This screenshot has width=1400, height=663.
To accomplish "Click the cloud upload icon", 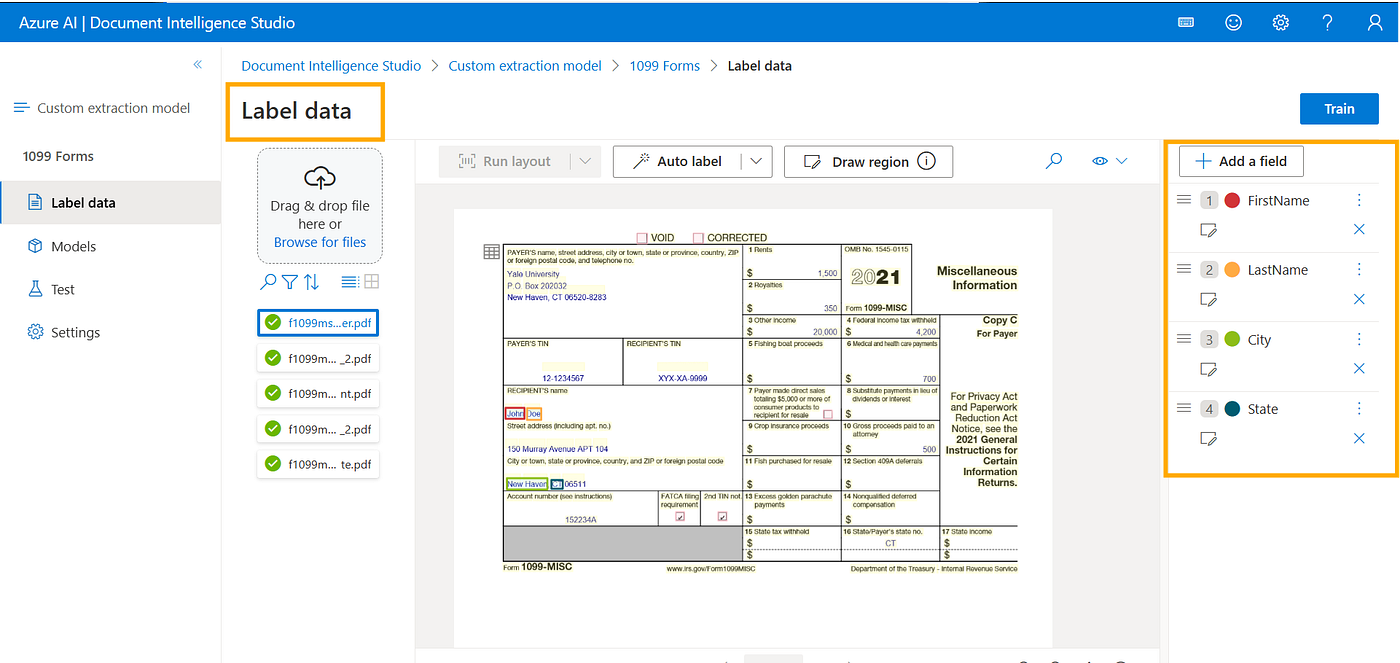I will [x=320, y=178].
